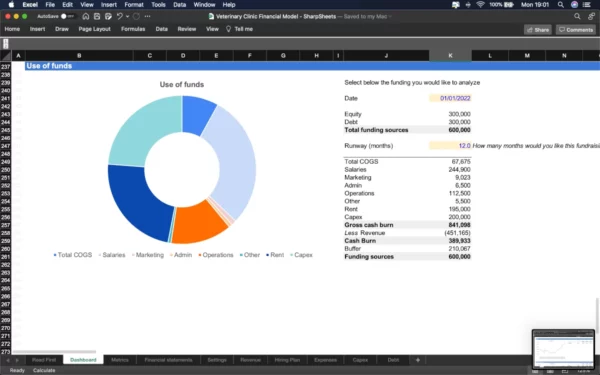Viewport: 600px width, 375px height.
Task: Select the Runway months cell showing 12.0
Action: [x=450, y=146]
